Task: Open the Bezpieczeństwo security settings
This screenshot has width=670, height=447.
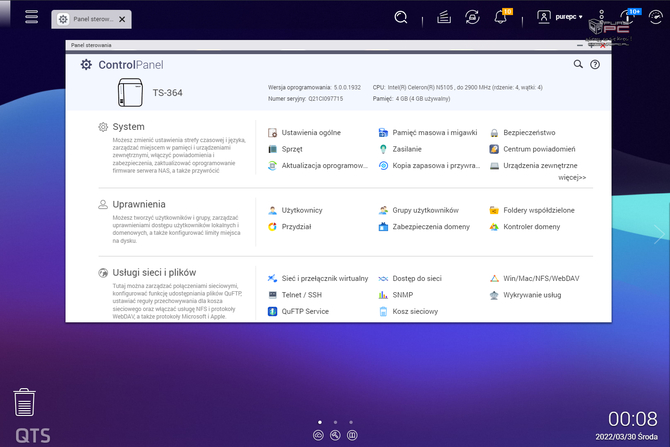Action: pyautogui.click(x=522, y=132)
